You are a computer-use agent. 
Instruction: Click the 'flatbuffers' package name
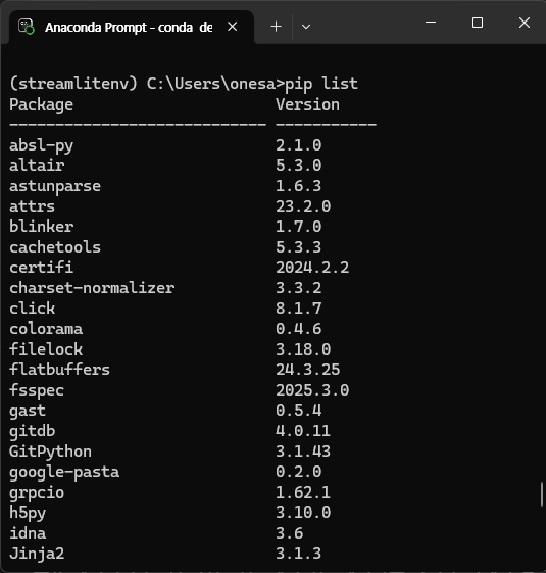(59, 369)
